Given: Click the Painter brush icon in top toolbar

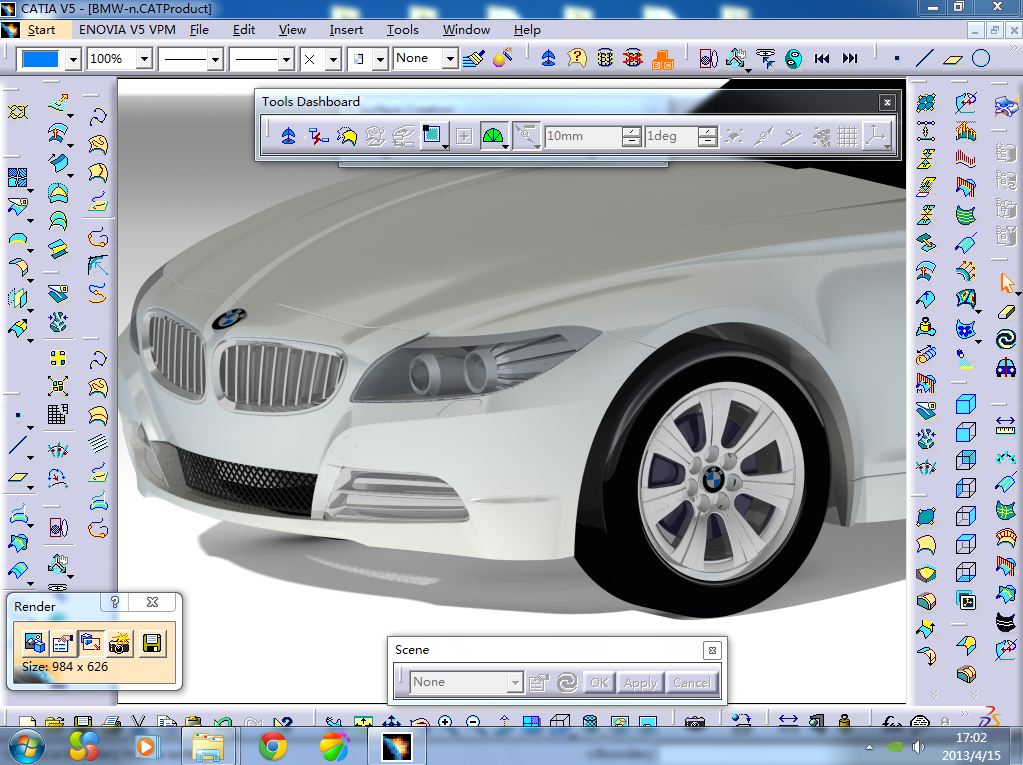Looking at the screenshot, I should pos(474,59).
